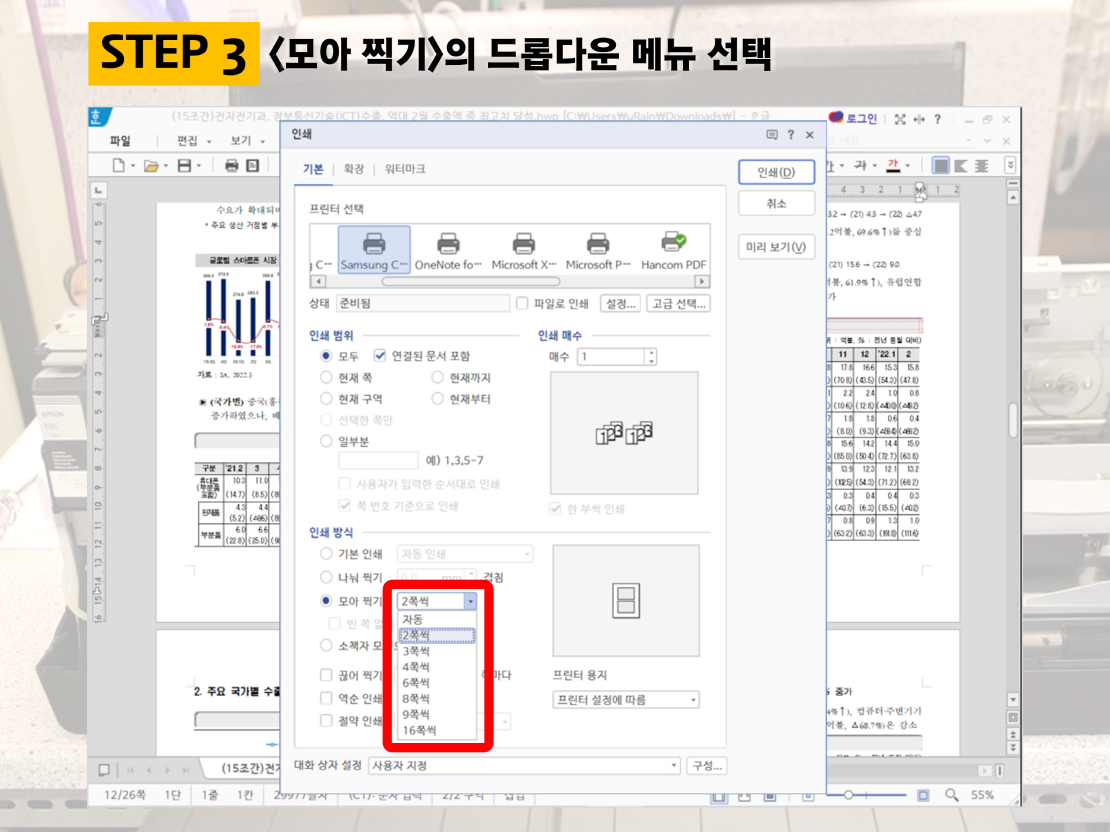
Task: Click the zoom slider handle in status bar
Action: 848,794
